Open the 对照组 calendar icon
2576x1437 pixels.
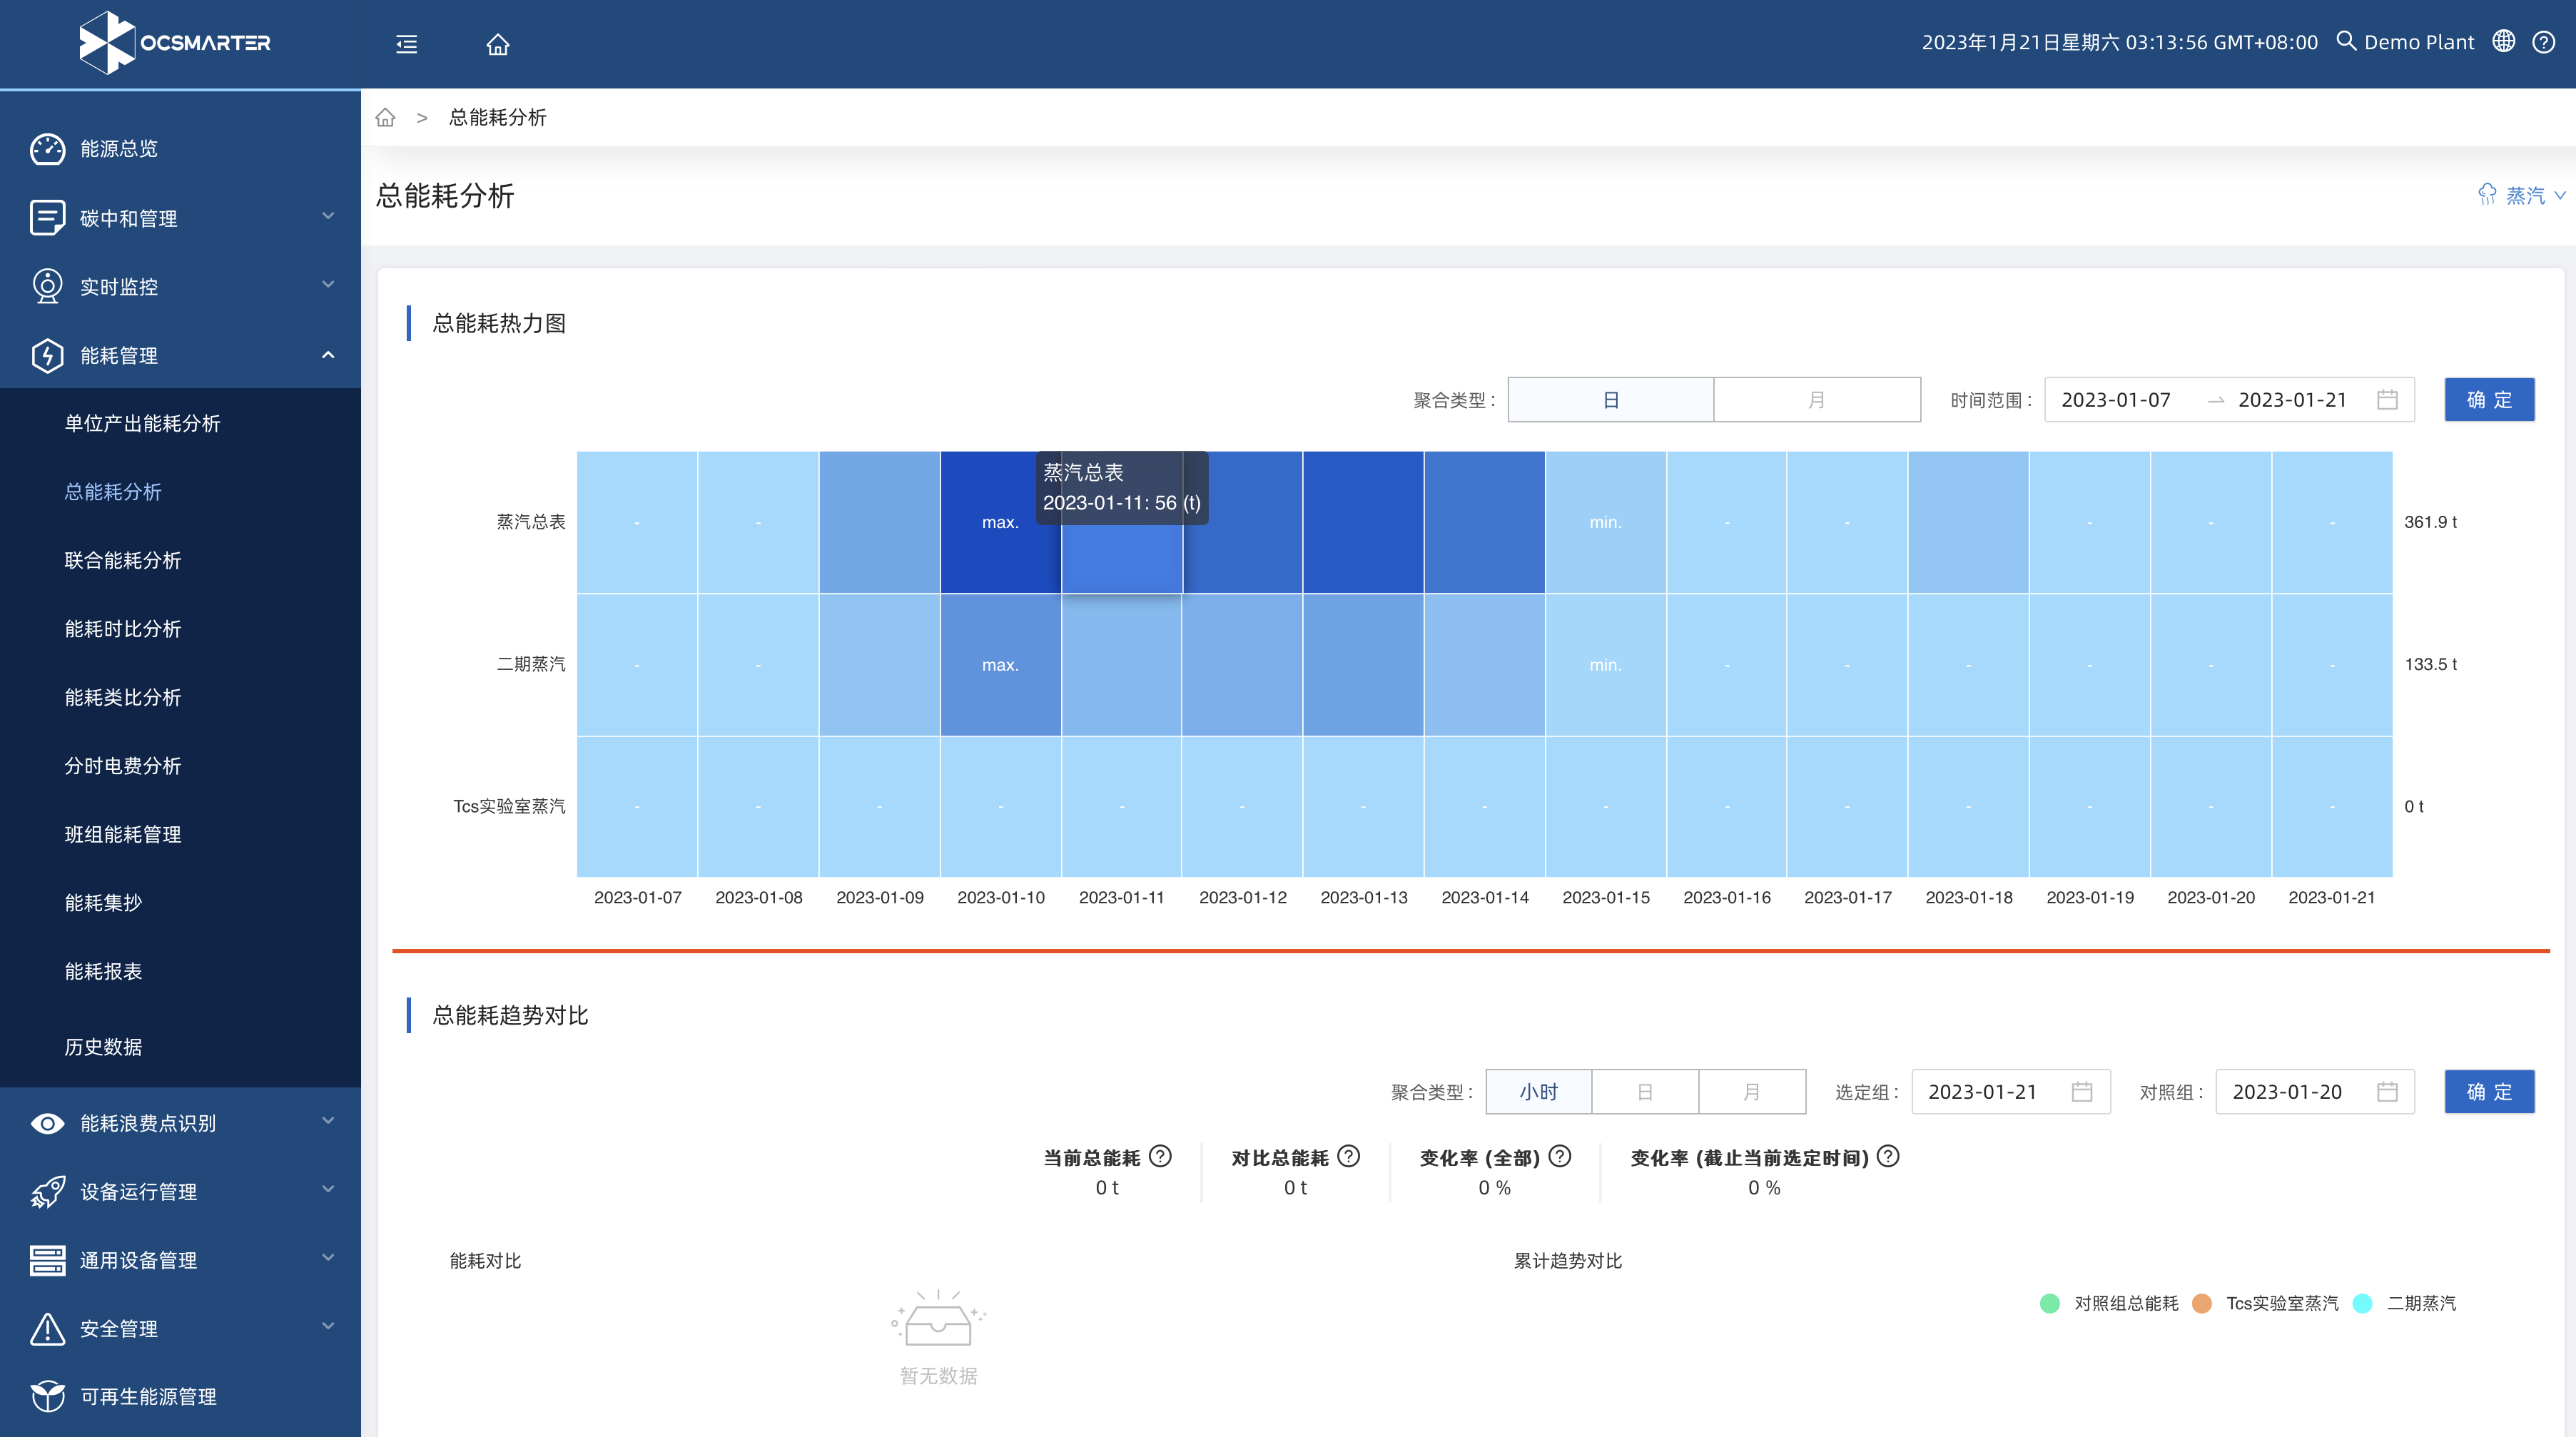pos(2387,1092)
